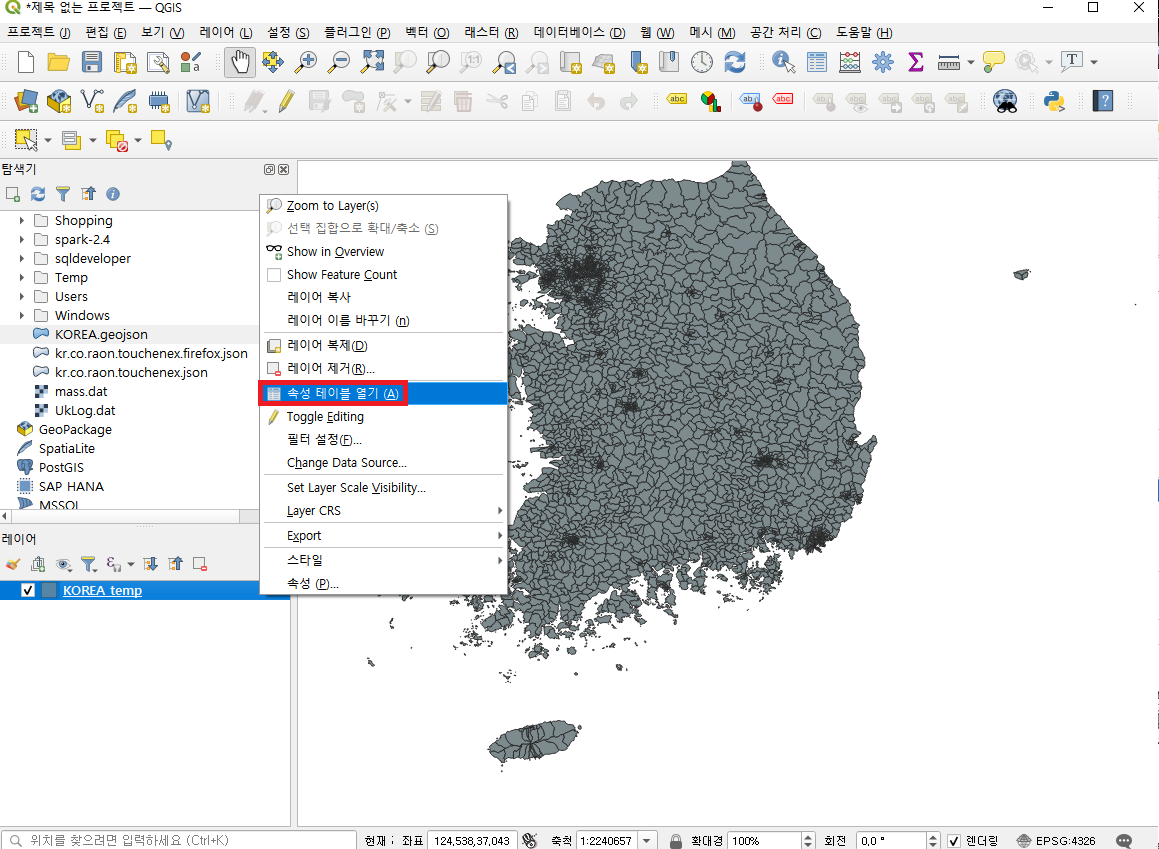Select PostGIS in the browser tree
Viewport: 1159px width, 849px height.
tap(61, 468)
